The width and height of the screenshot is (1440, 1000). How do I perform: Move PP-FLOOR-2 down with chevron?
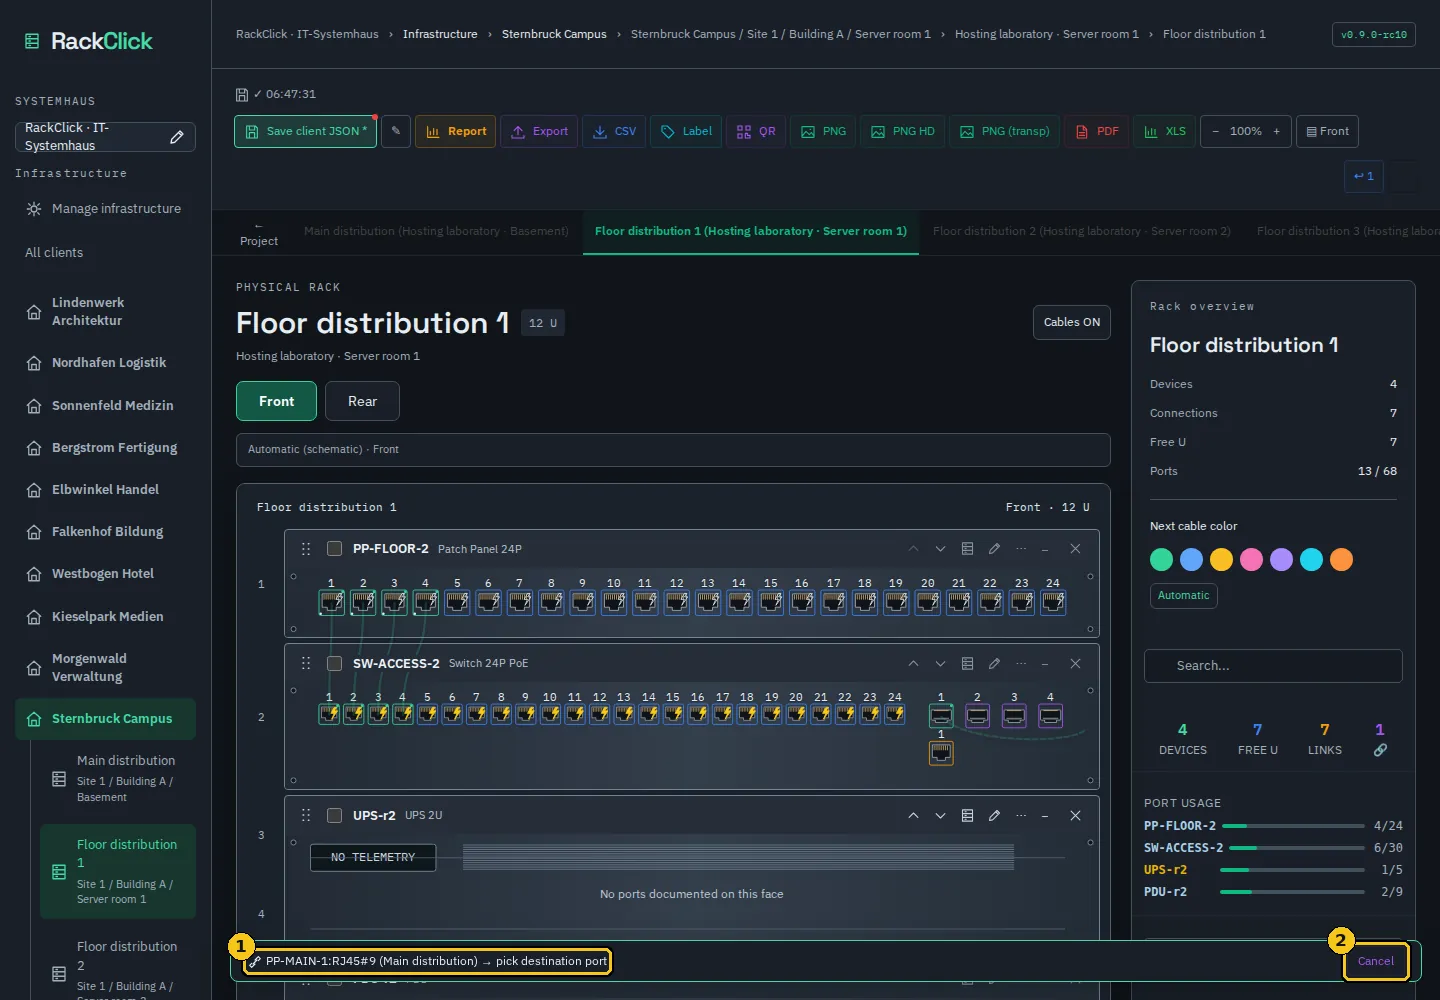940,549
